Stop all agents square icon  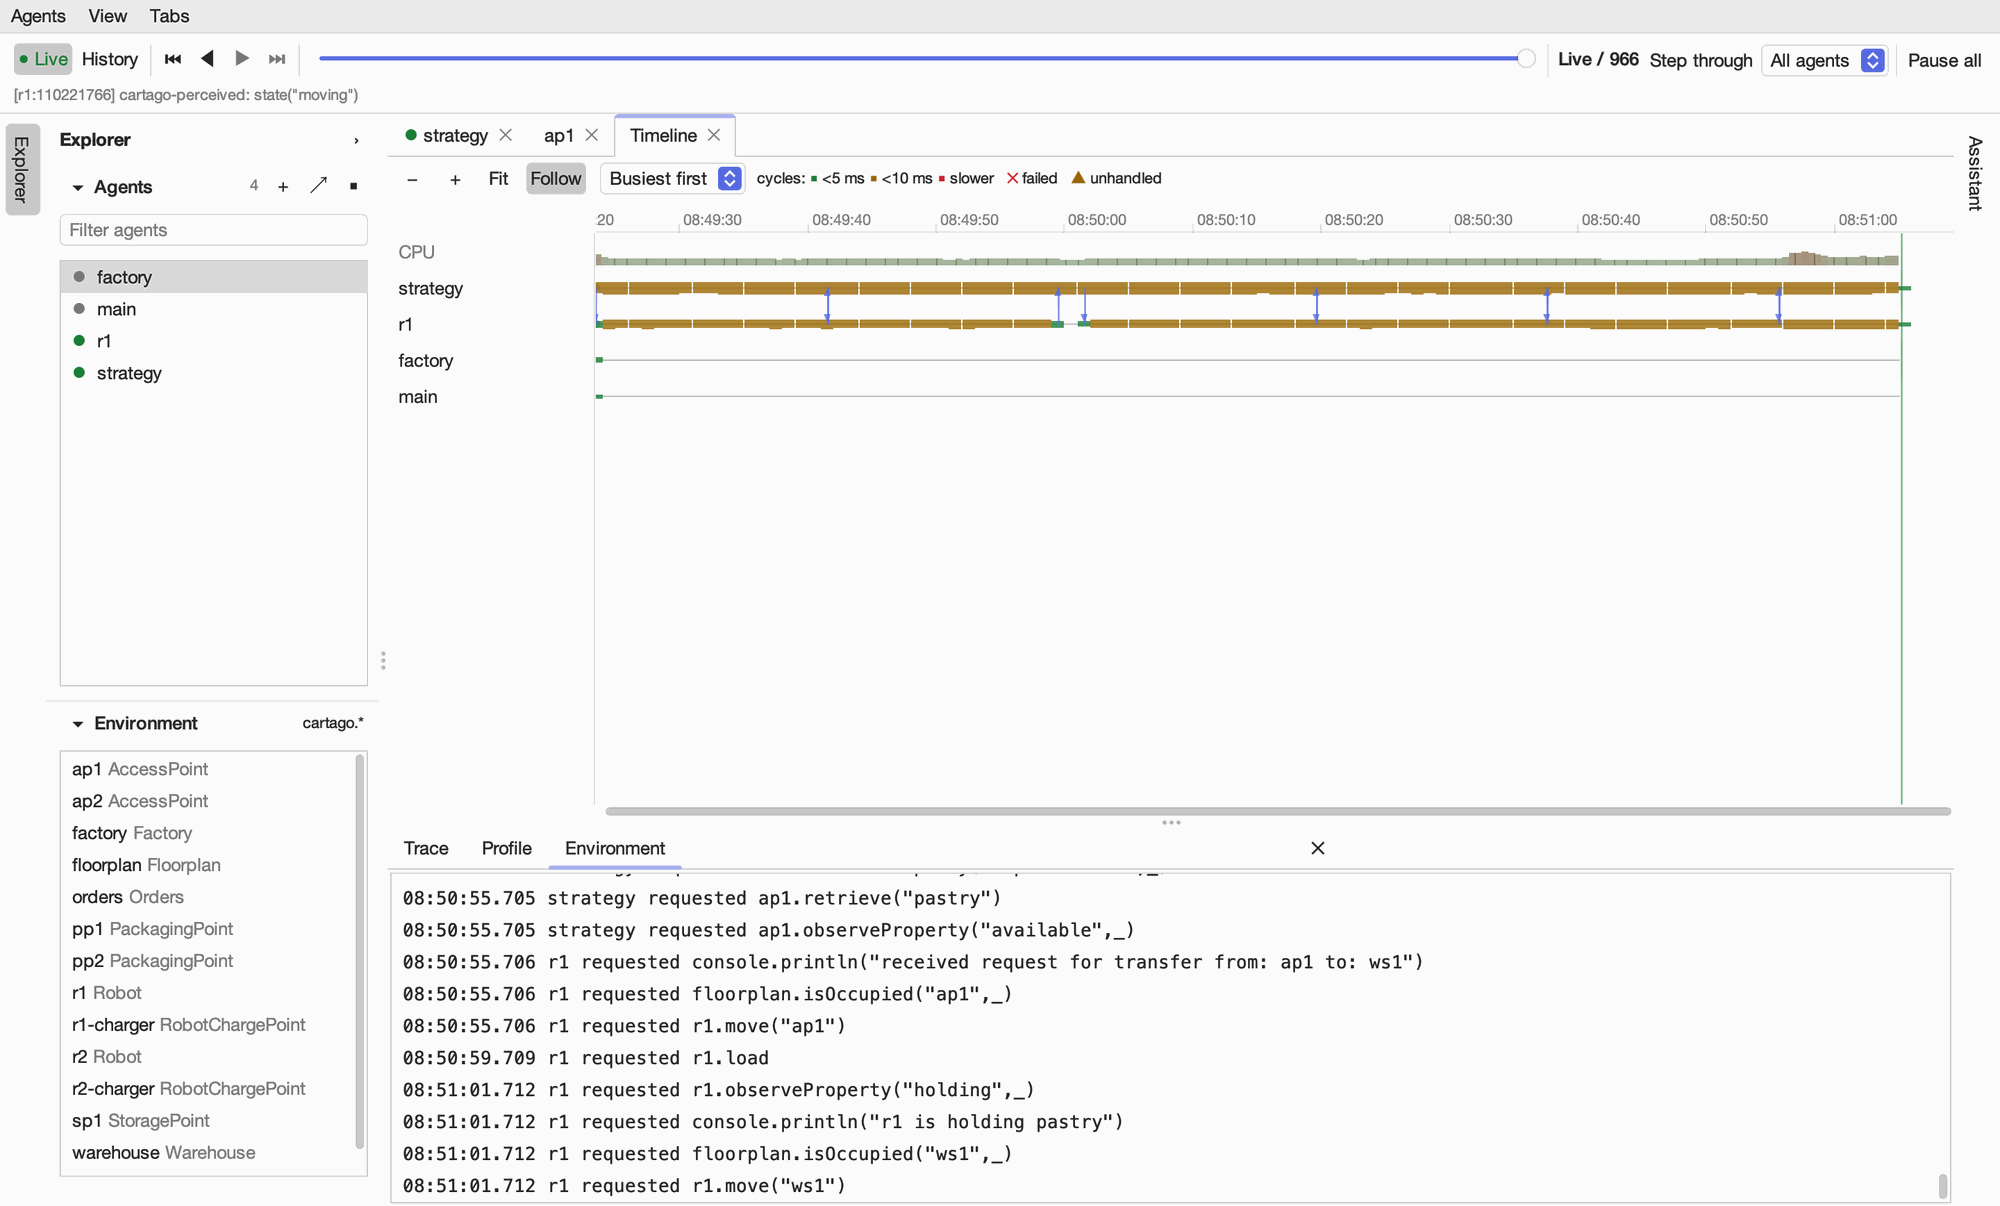(353, 187)
